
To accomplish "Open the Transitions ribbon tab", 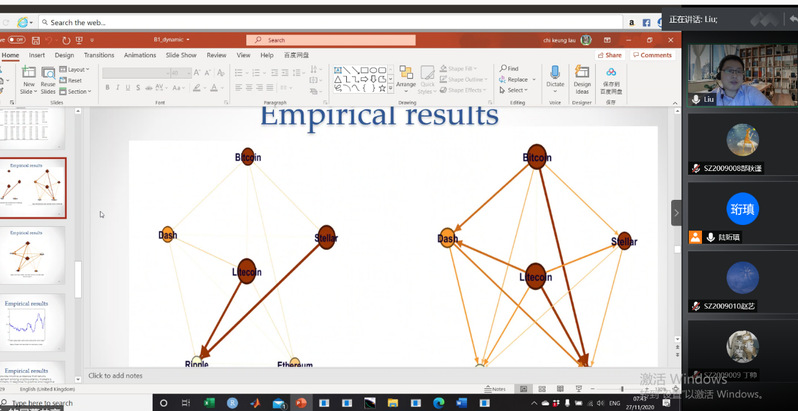I will [99, 55].
